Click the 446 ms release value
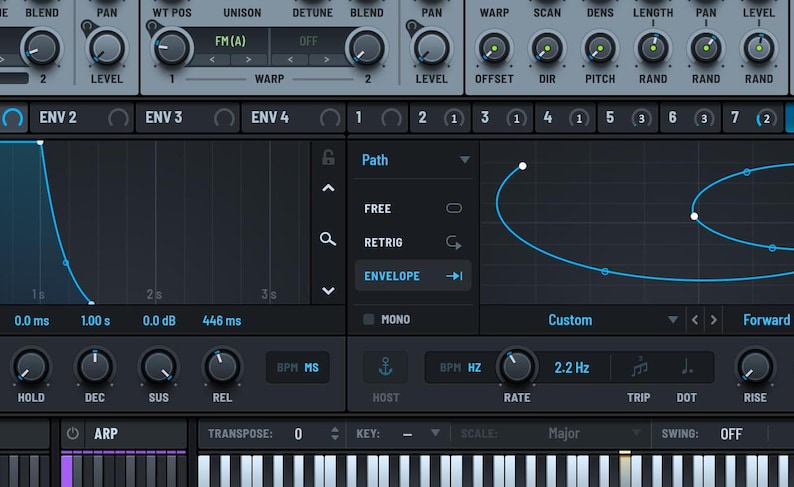This screenshot has width=794, height=487. click(222, 320)
